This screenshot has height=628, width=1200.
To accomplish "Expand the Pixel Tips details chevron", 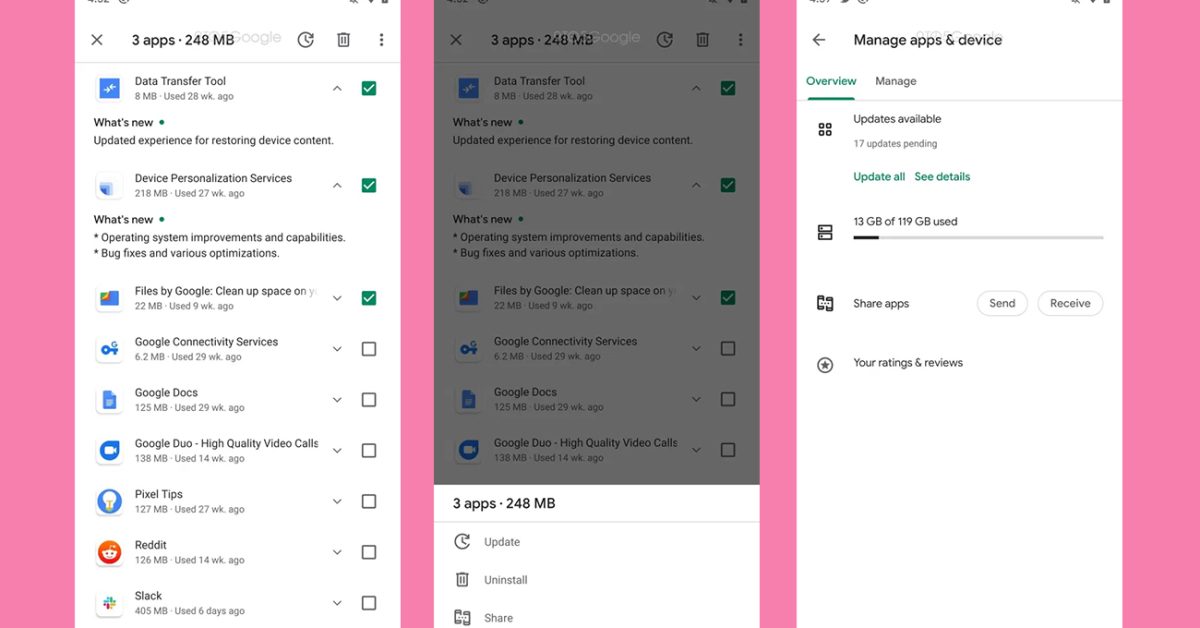I will click(x=337, y=501).
